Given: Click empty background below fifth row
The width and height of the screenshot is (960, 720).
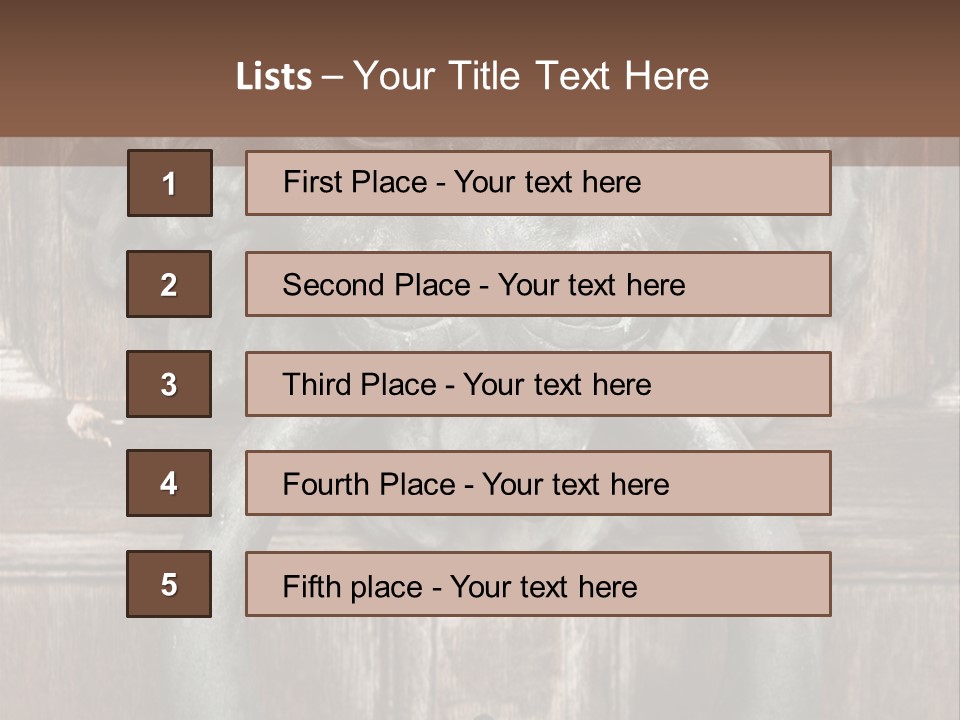Looking at the screenshot, I should (480, 670).
